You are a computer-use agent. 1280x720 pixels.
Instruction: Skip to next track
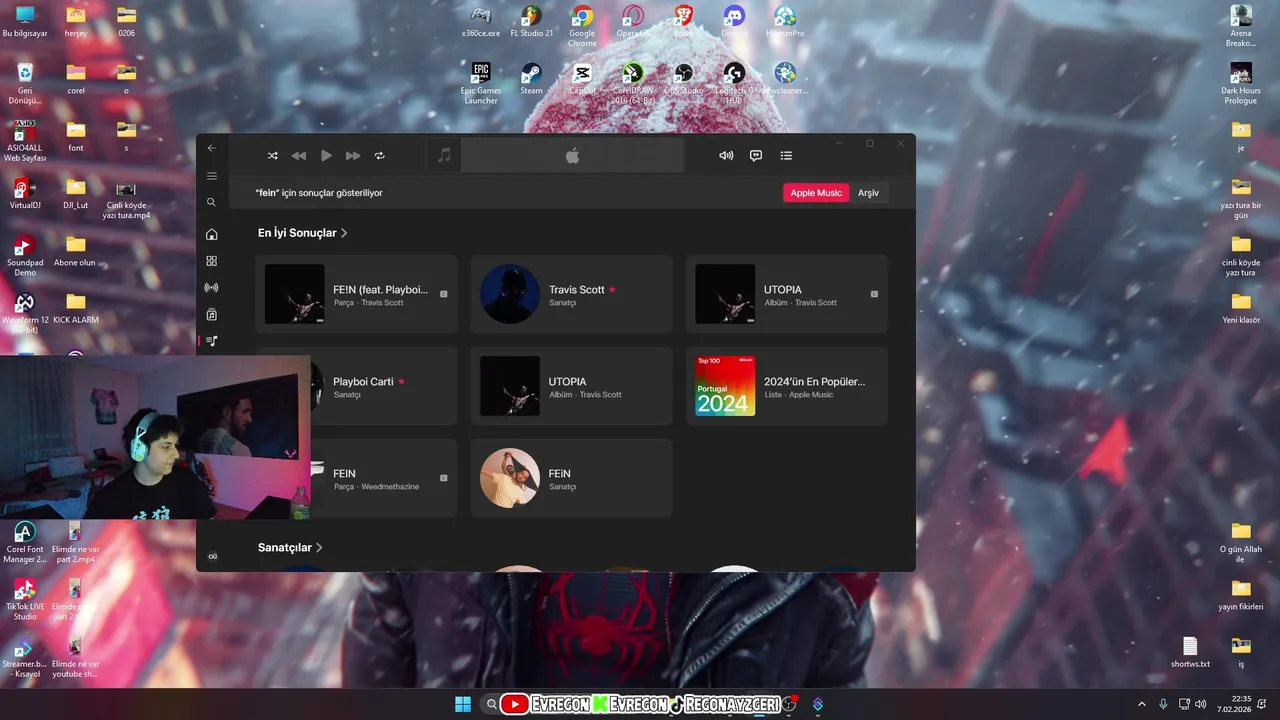click(x=353, y=156)
